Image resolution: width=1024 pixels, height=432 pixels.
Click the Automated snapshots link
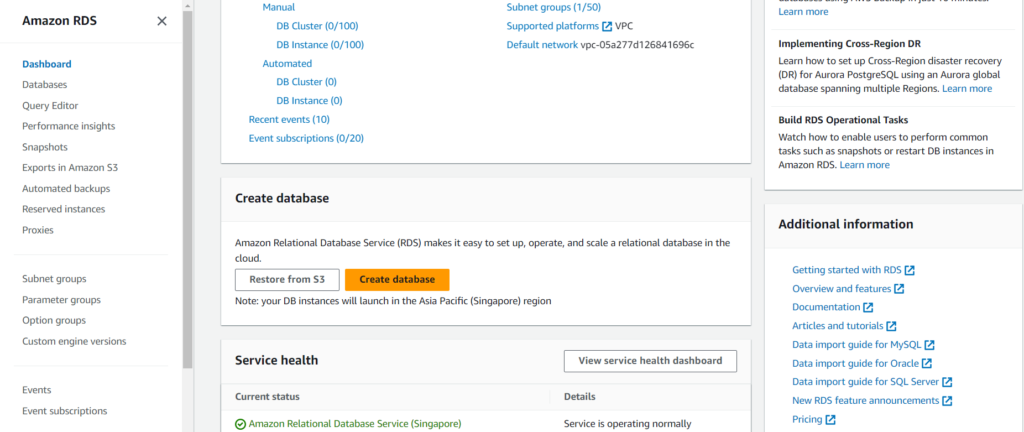pyautogui.click(x=287, y=64)
